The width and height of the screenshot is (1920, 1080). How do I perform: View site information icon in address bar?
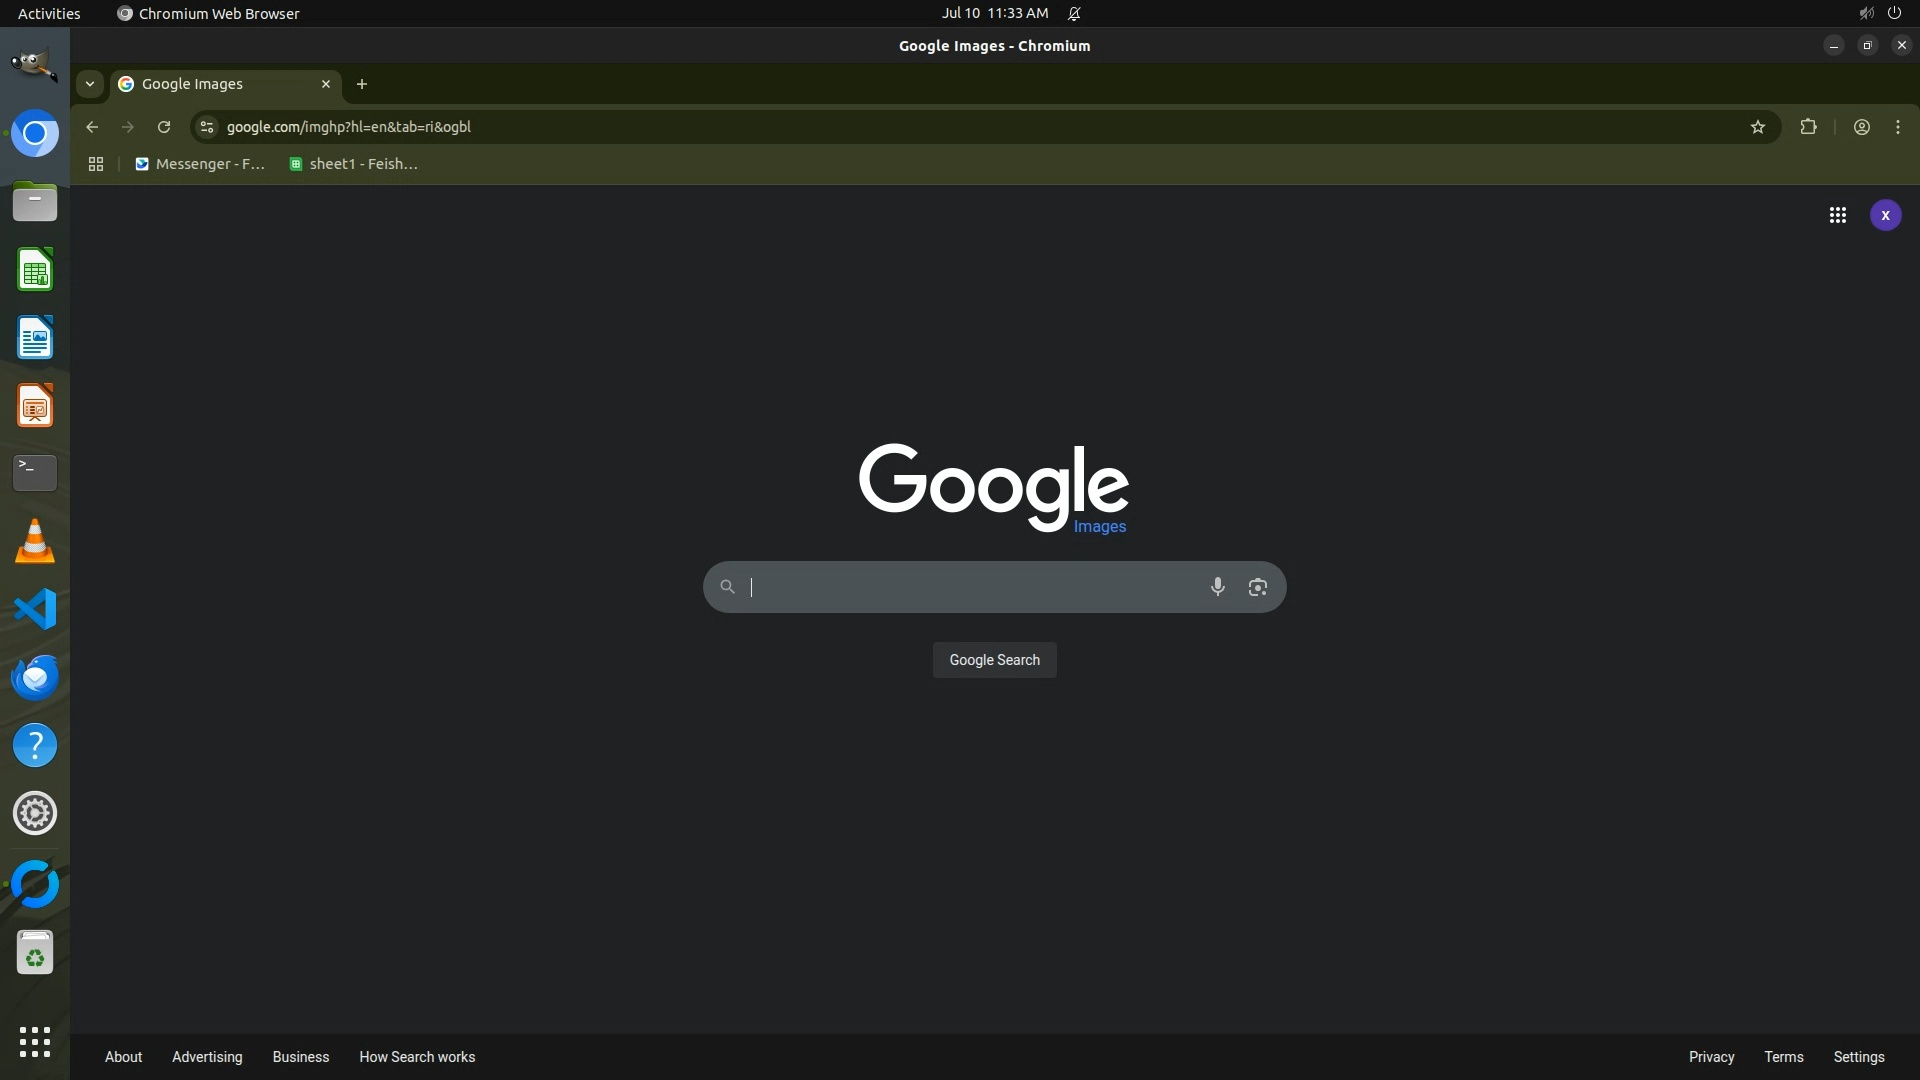pos(207,127)
